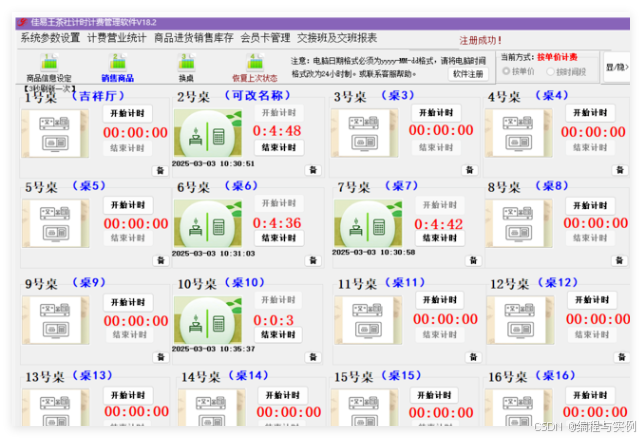Stop table 7 timer with 结束计时
The image size is (642, 438).
click(440, 238)
